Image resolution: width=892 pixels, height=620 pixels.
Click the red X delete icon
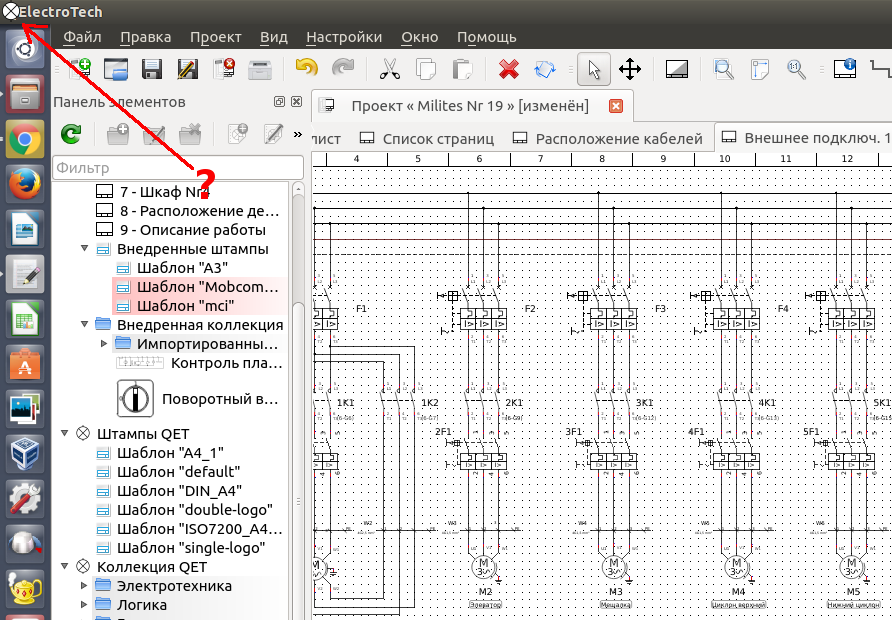(x=509, y=69)
